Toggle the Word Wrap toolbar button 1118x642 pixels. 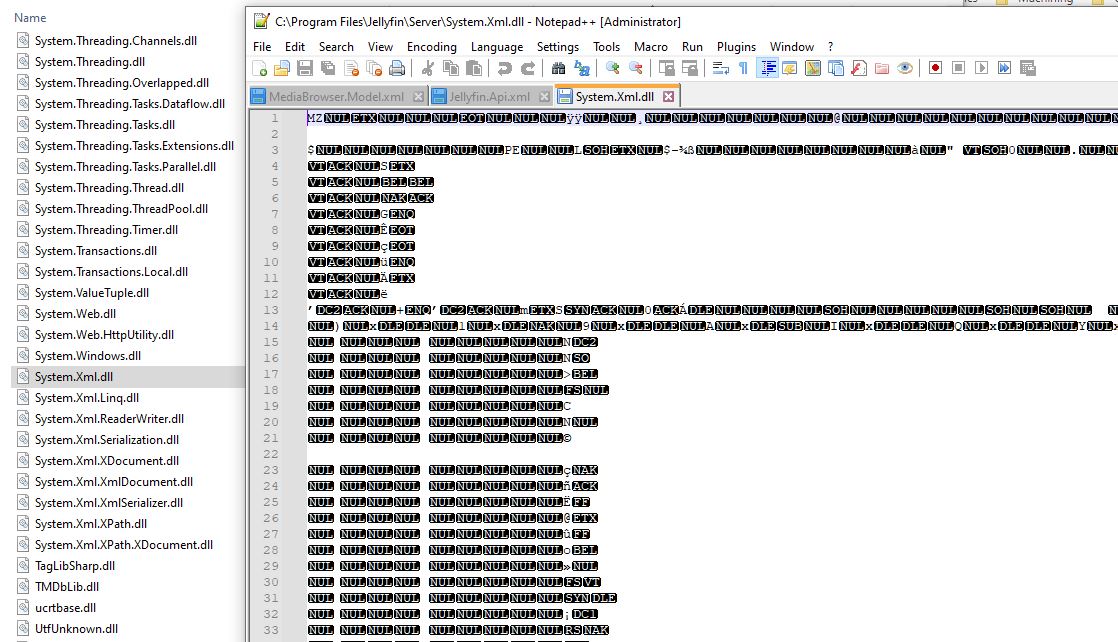coord(720,68)
